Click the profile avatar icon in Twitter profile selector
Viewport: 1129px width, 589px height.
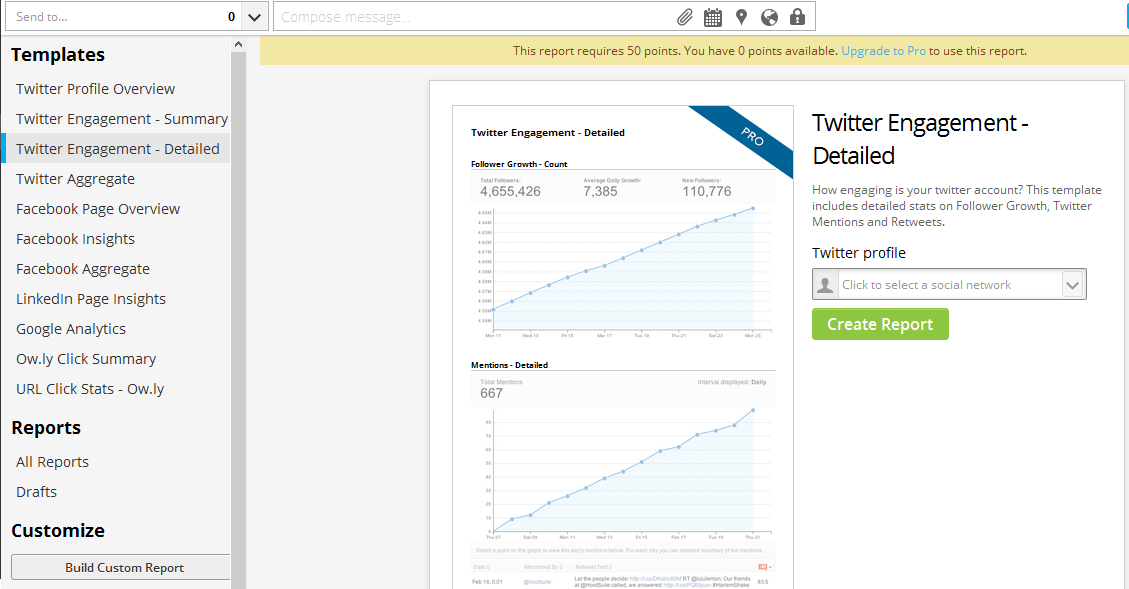click(x=825, y=284)
